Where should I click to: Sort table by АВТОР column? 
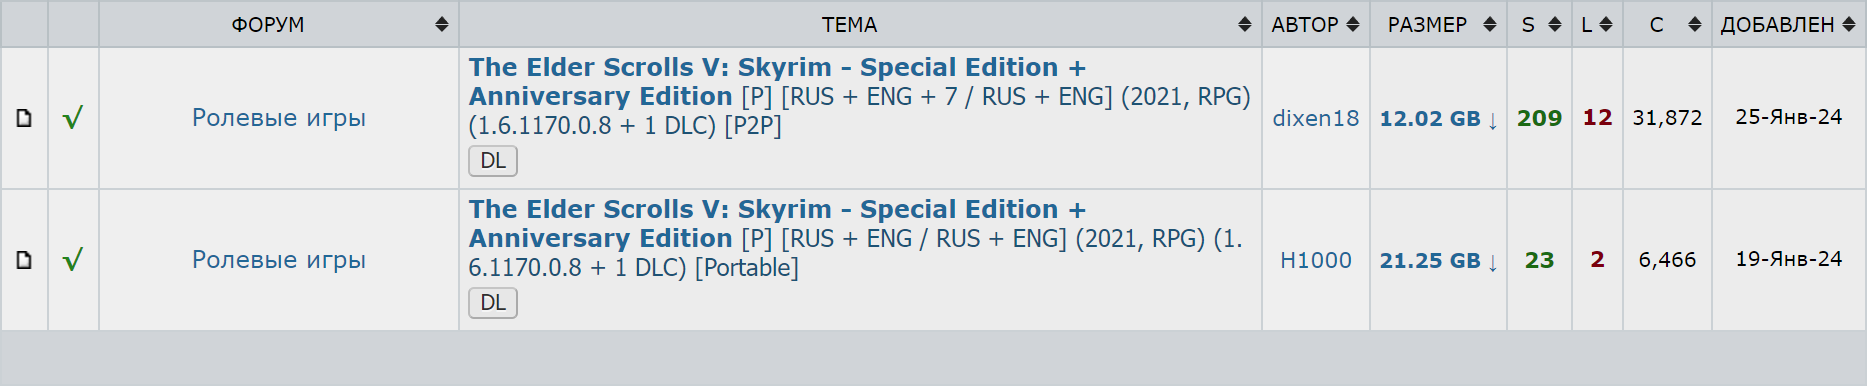click(1315, 24)
